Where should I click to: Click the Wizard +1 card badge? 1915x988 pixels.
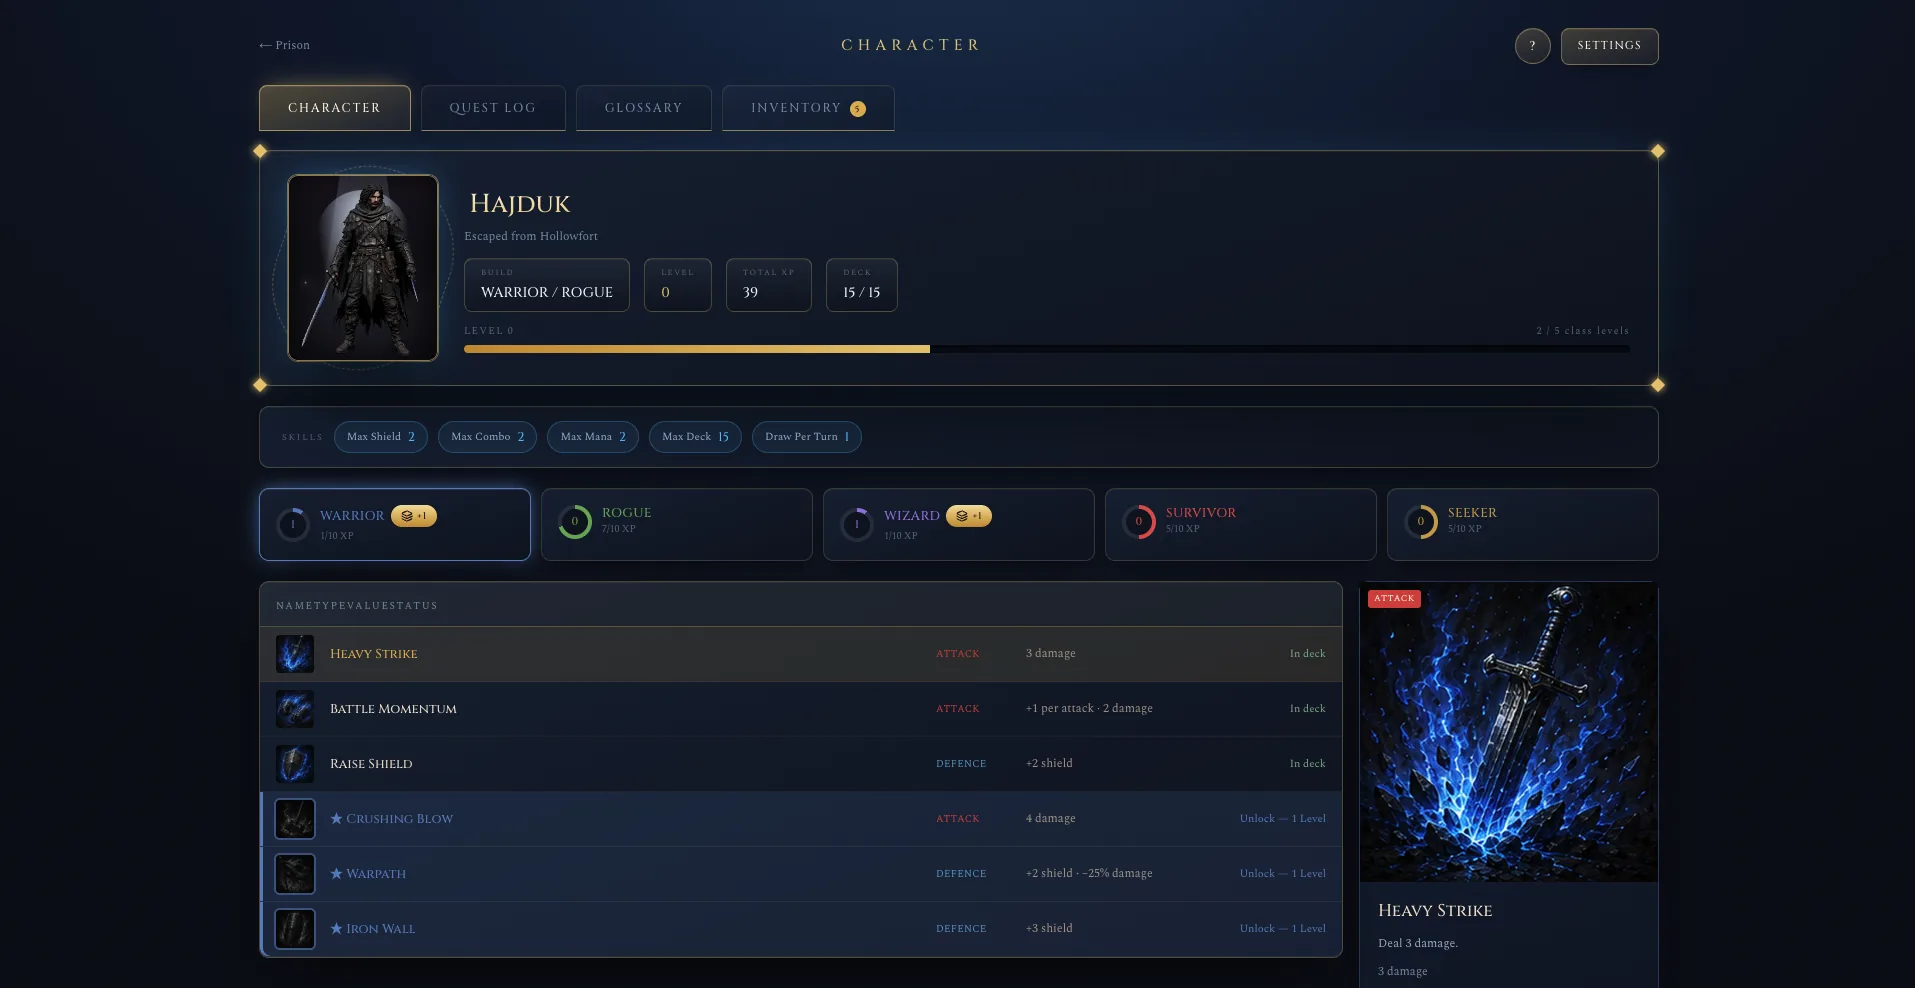[x=969, y=516]
